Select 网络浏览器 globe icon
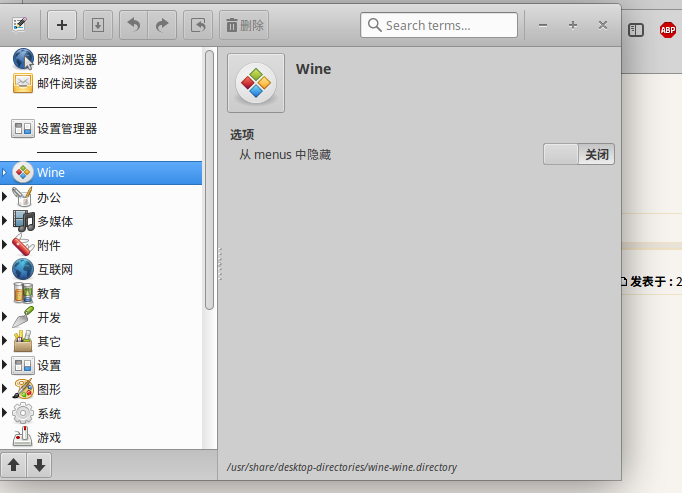682x493 pixels. [x=23, y=59]
